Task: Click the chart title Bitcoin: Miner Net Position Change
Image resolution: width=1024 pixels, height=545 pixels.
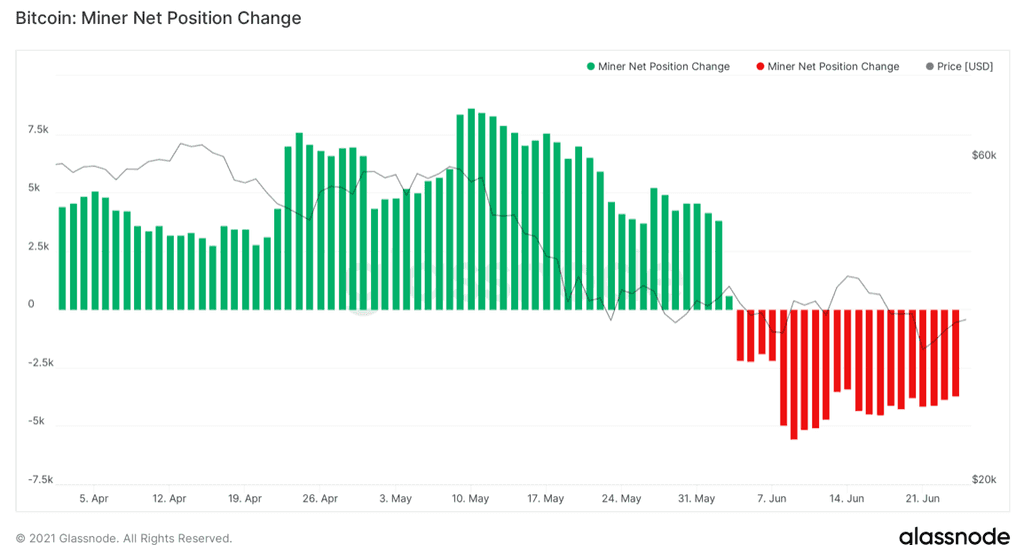Action: coord(158,18)
